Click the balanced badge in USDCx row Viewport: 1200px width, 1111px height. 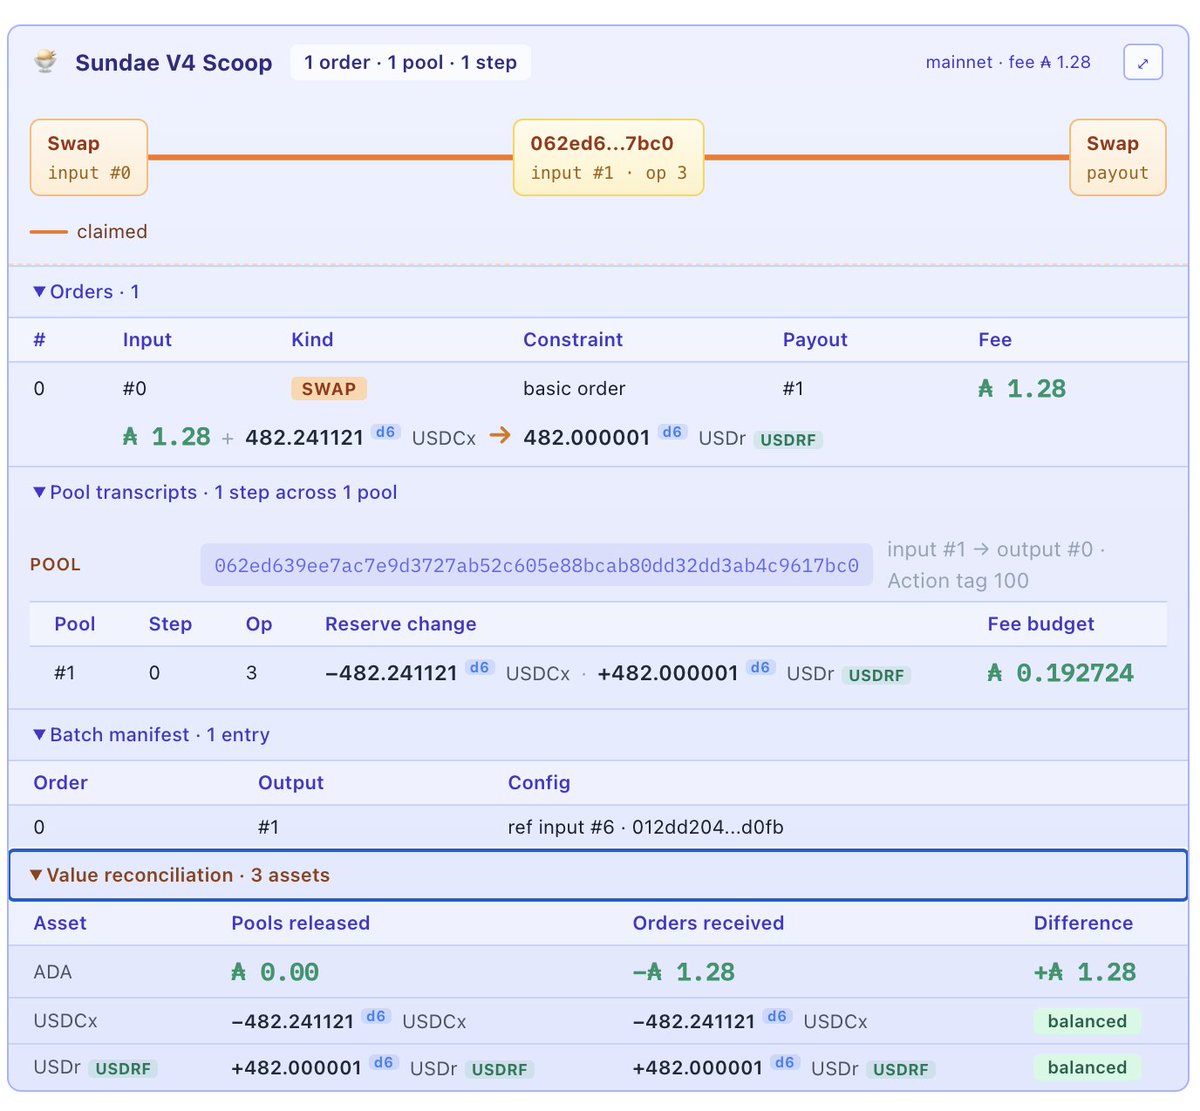coord(1087,1021)
